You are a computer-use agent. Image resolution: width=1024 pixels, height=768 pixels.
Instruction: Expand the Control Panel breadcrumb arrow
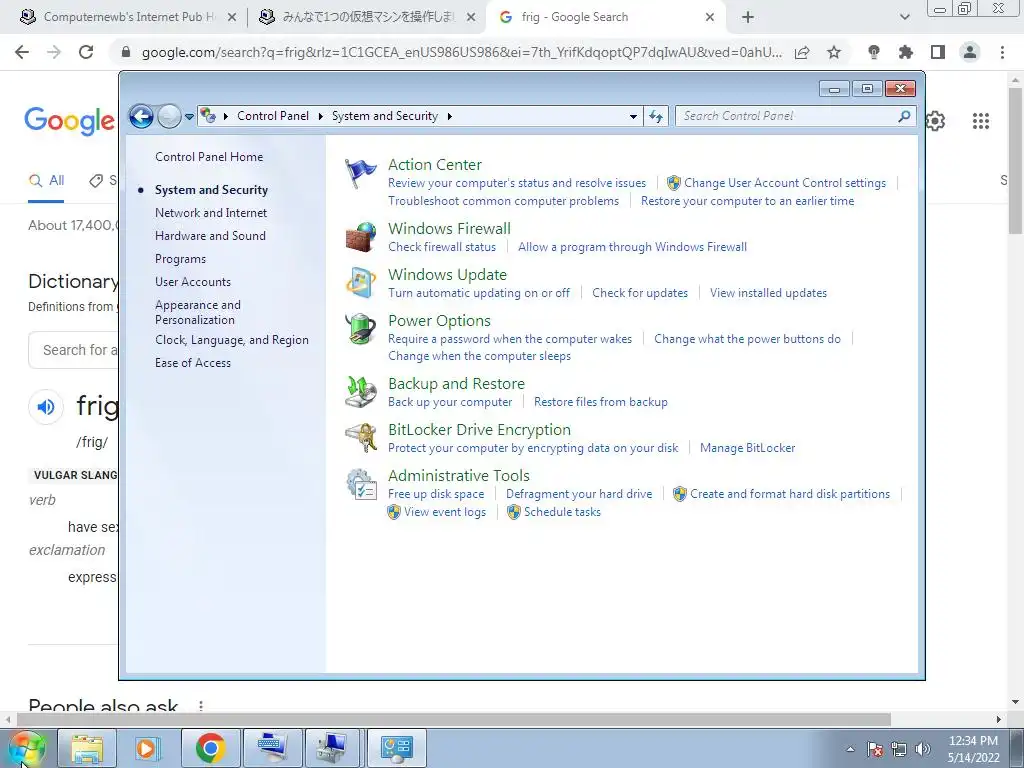[321, 116]
